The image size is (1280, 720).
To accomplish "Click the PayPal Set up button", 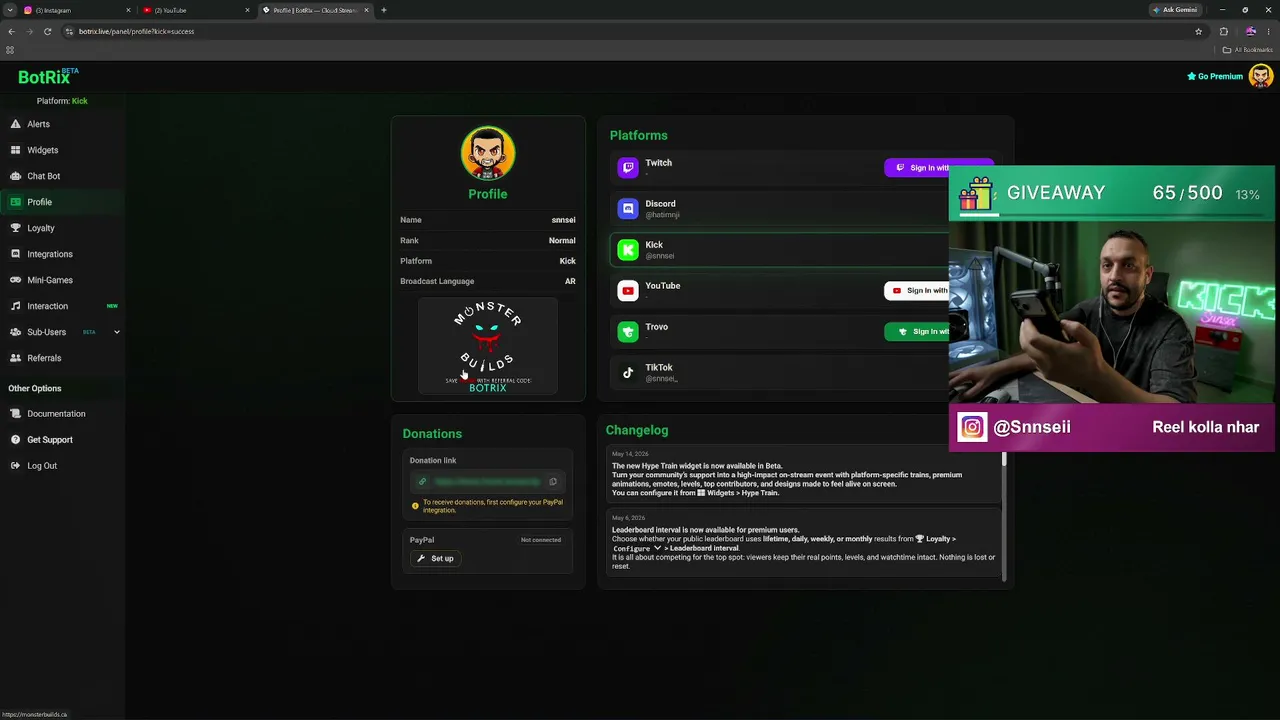I will point(435,559).
